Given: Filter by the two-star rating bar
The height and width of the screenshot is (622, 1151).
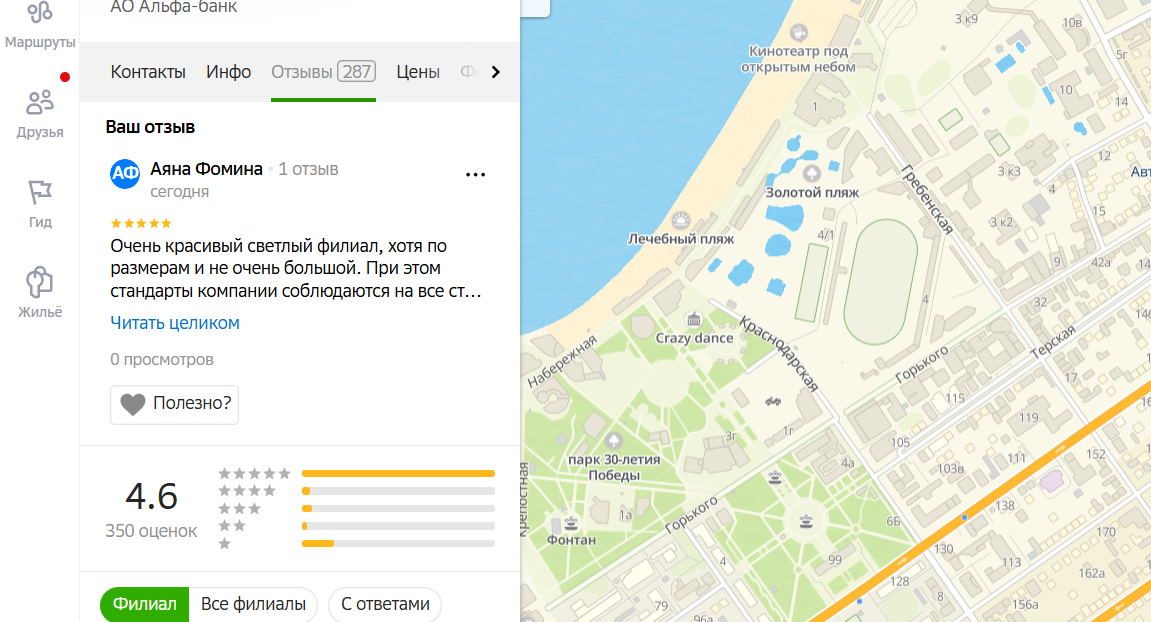Looking at the screenshot, I should coord(399,526).
